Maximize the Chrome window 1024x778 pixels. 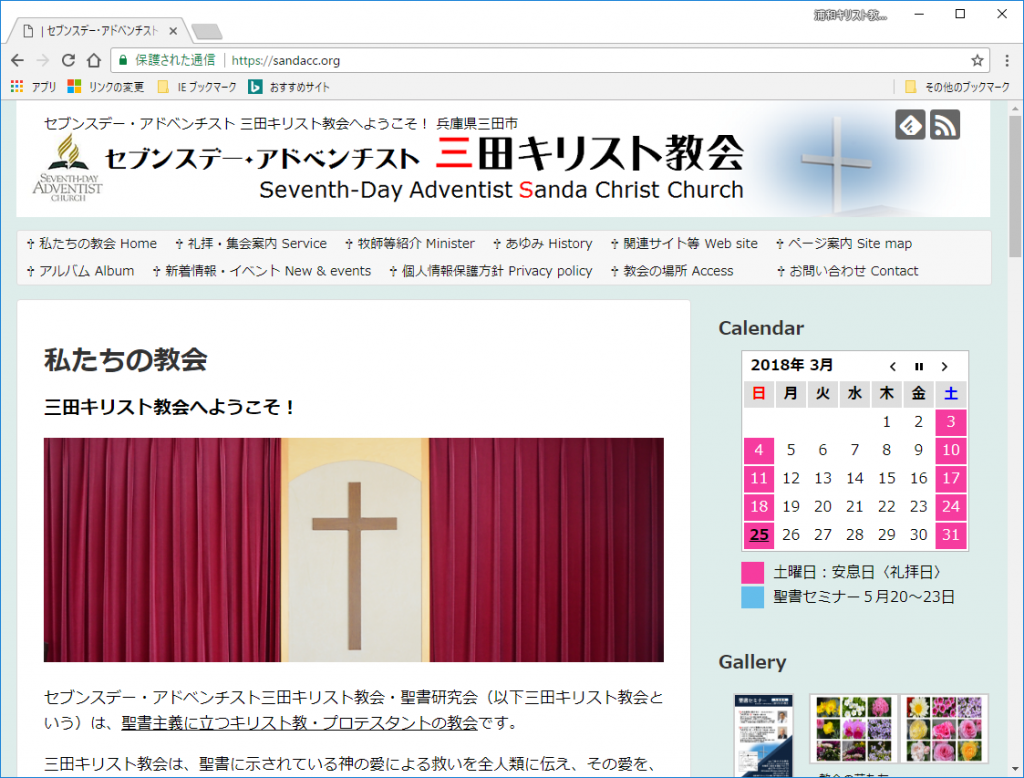(960, 14)
